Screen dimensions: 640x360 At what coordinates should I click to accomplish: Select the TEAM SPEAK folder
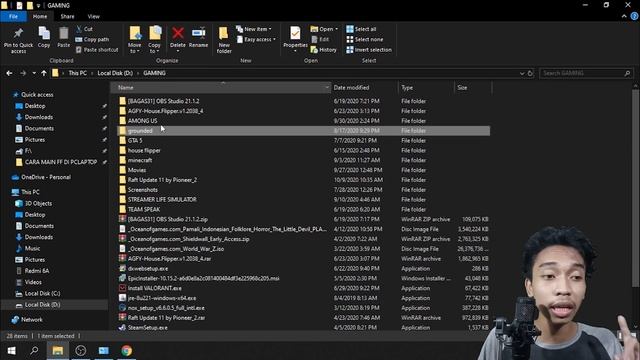click(x=144, y=209)
